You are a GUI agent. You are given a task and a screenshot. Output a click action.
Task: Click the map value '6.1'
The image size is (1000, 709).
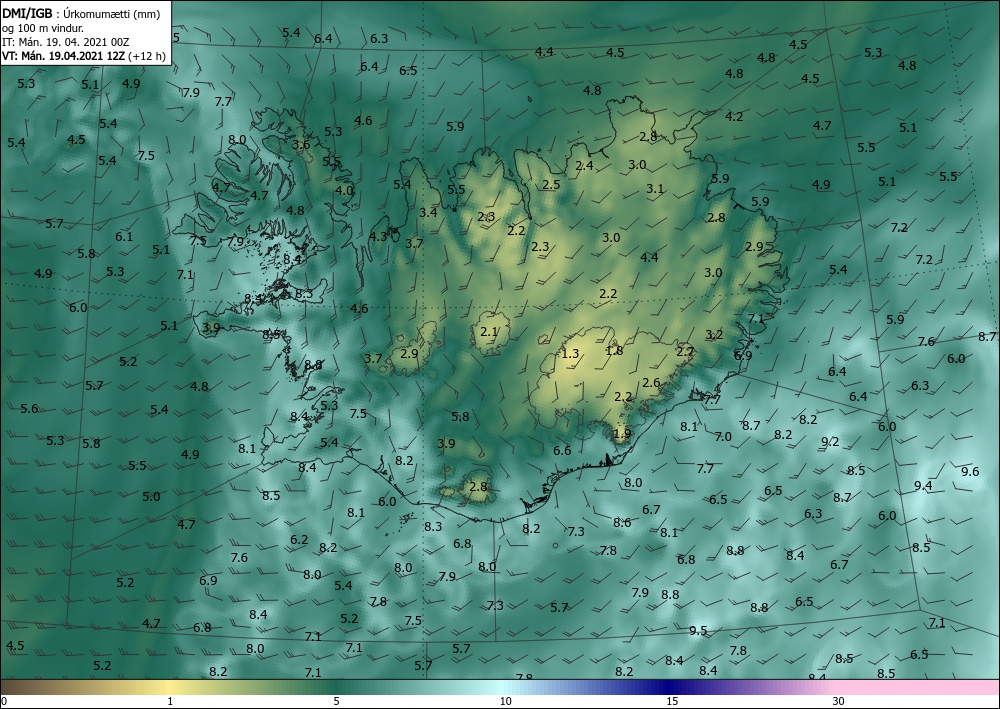pos(124,237)
